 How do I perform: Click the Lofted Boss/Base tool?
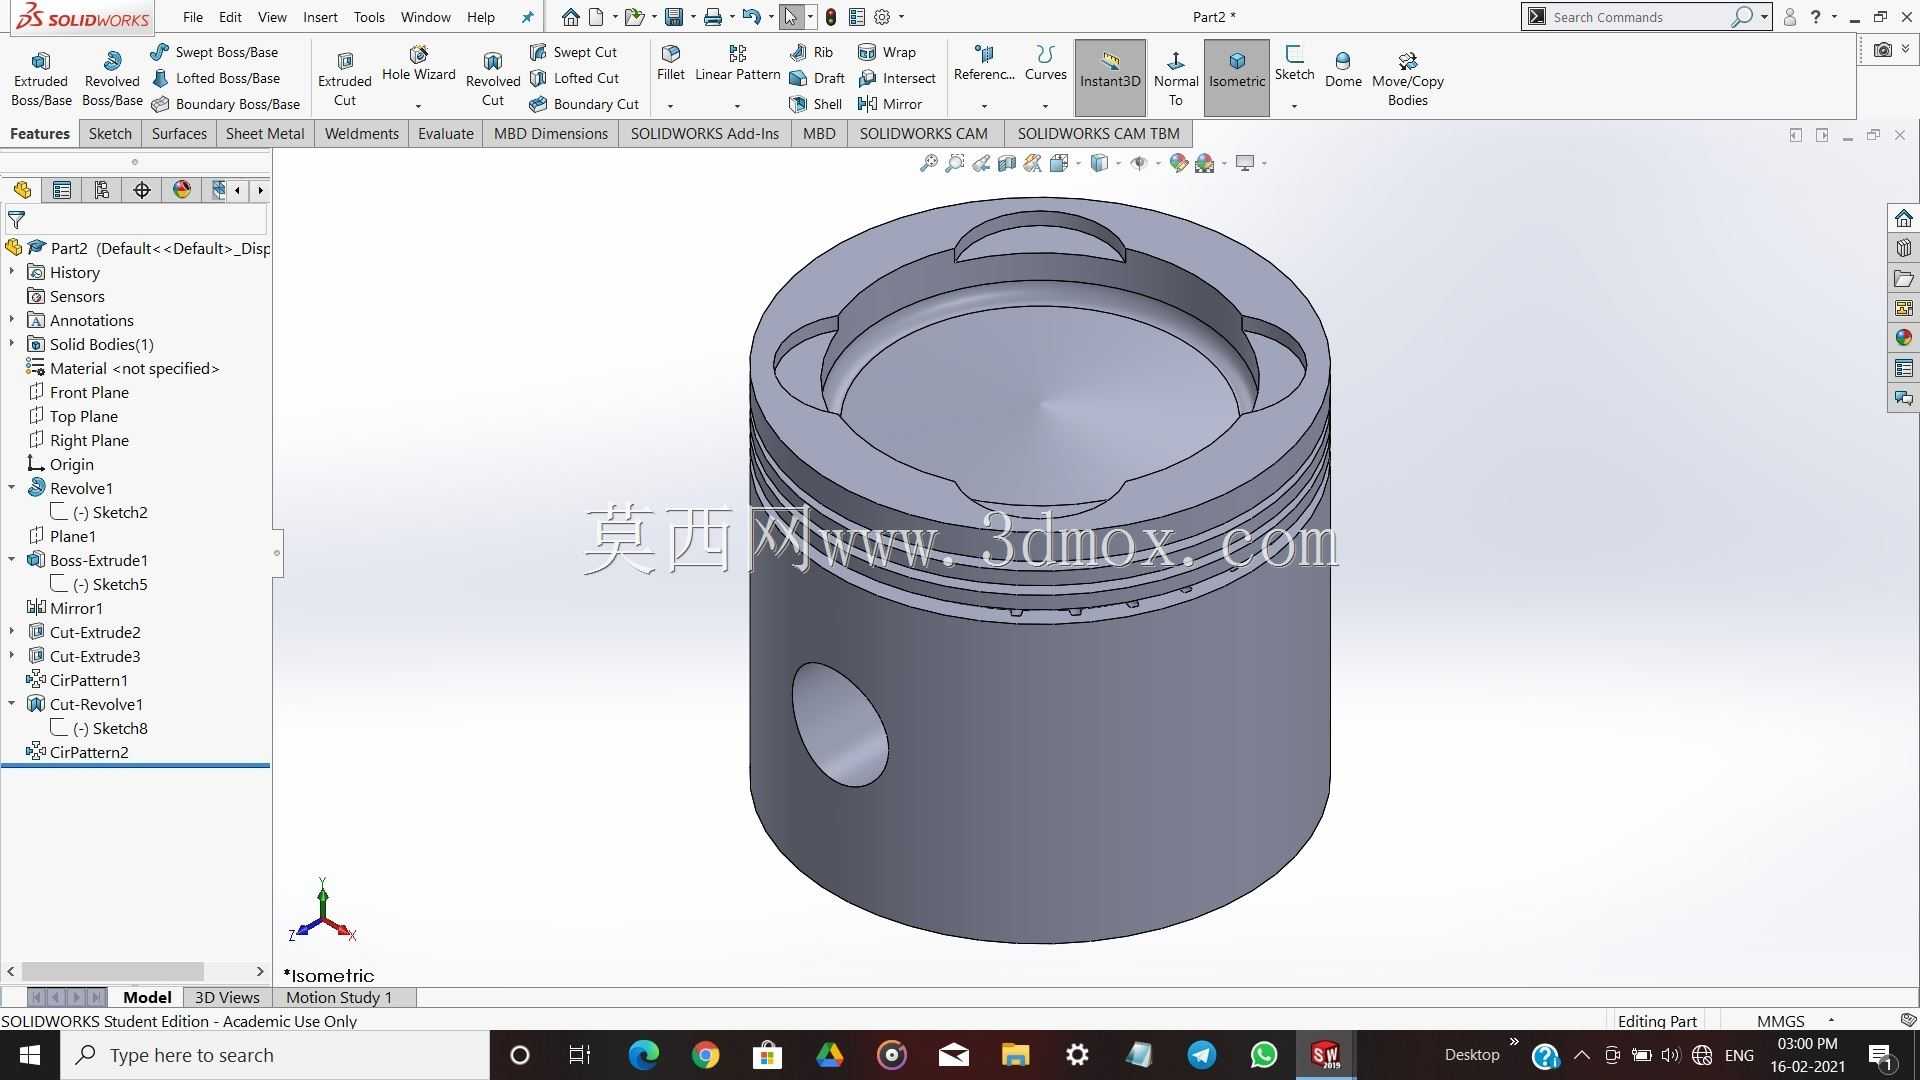[x=215, y=78]
